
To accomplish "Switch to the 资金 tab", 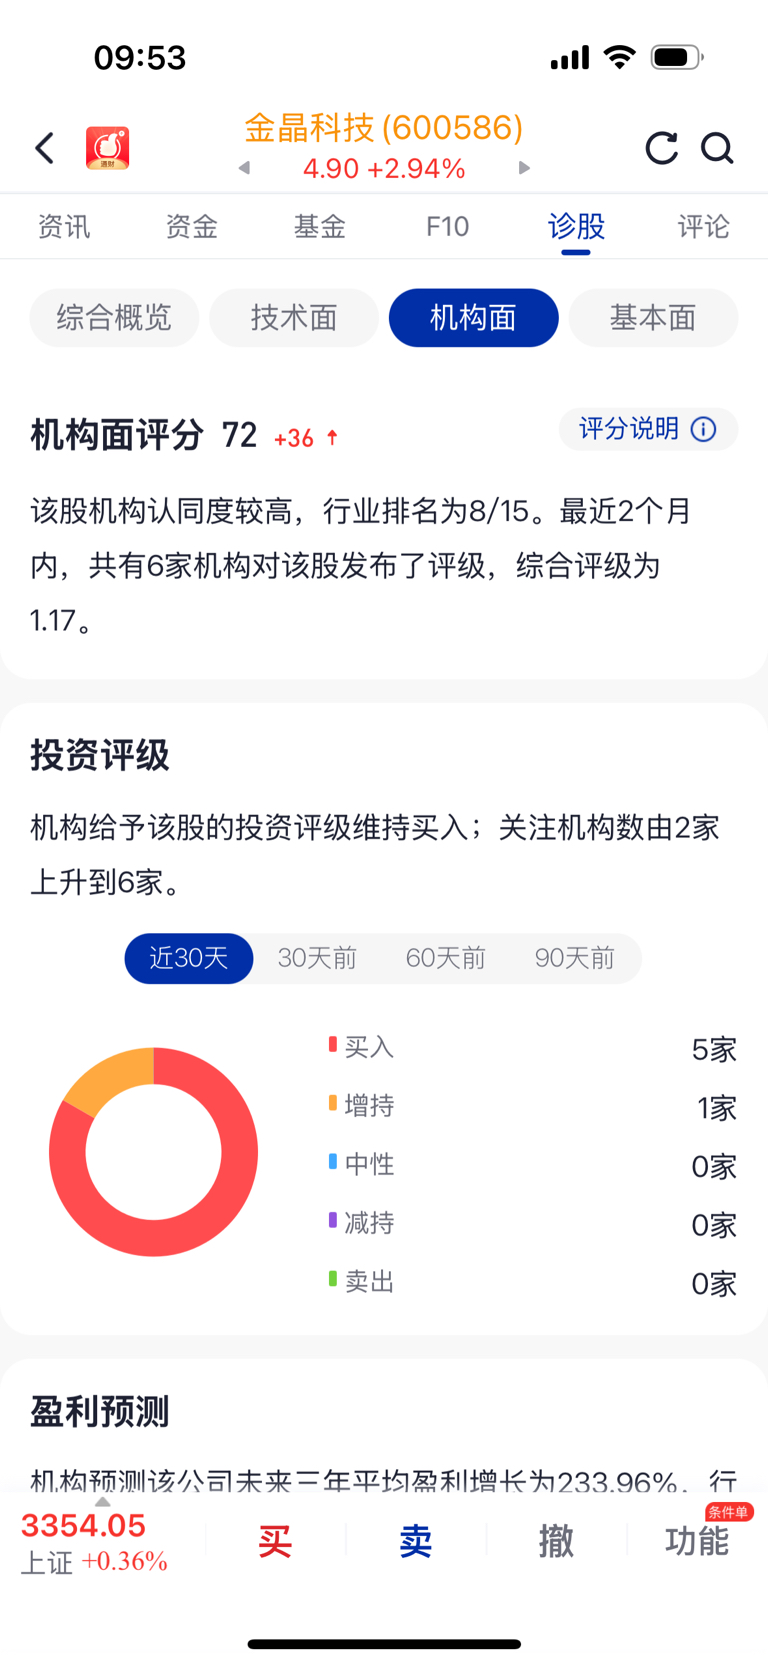I will click(191, 227).
